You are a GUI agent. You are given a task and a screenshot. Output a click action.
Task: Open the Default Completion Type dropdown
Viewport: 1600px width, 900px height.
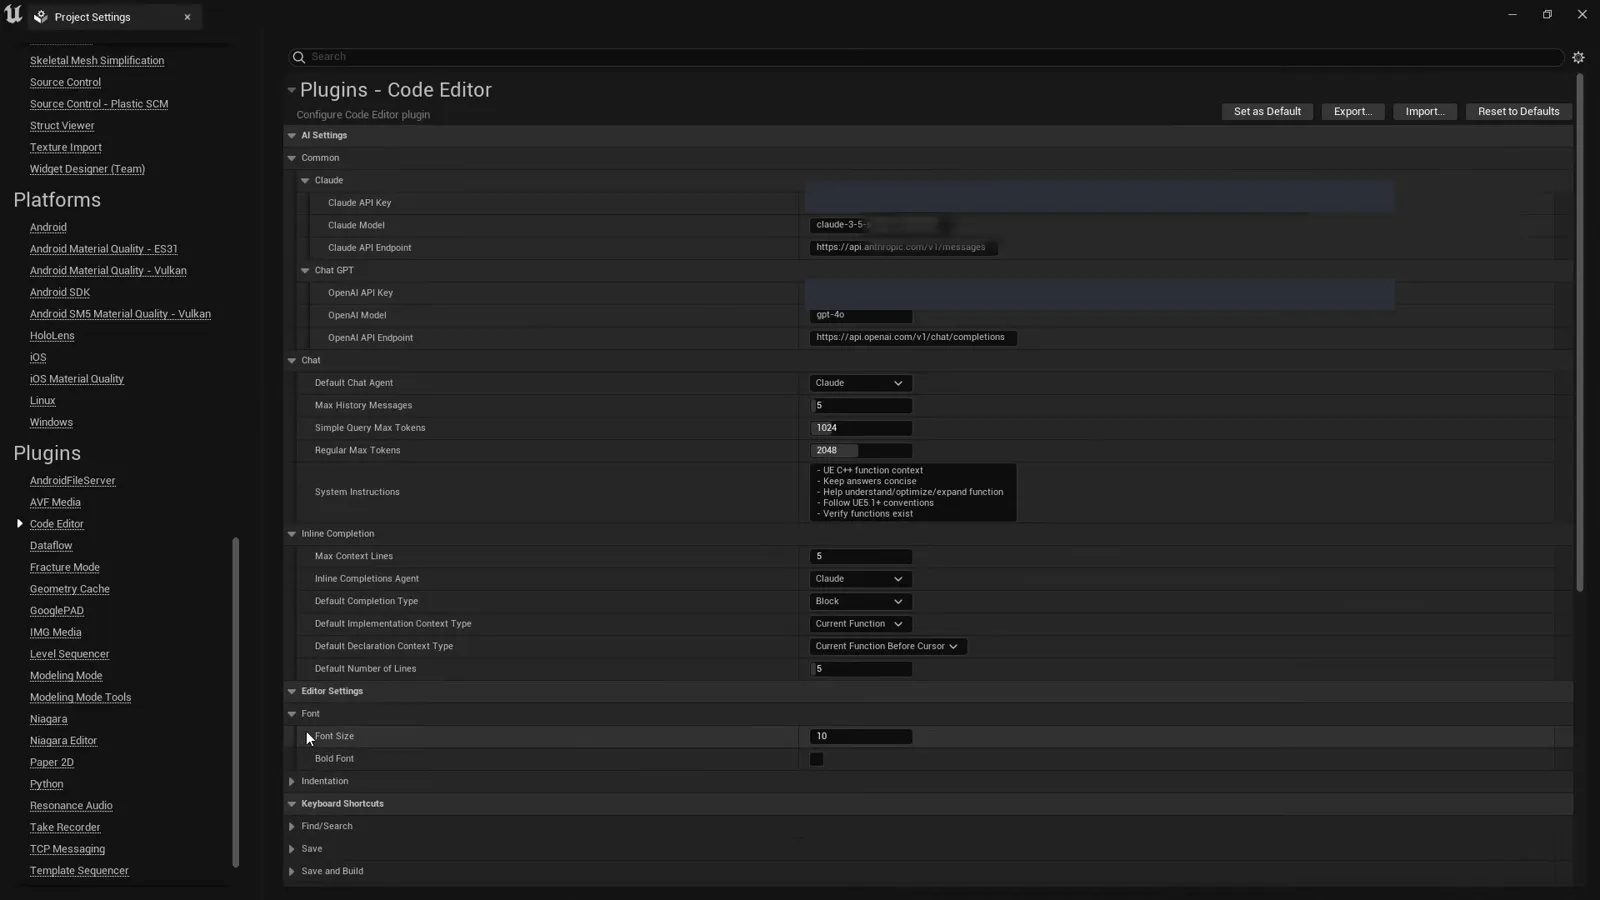860,602
